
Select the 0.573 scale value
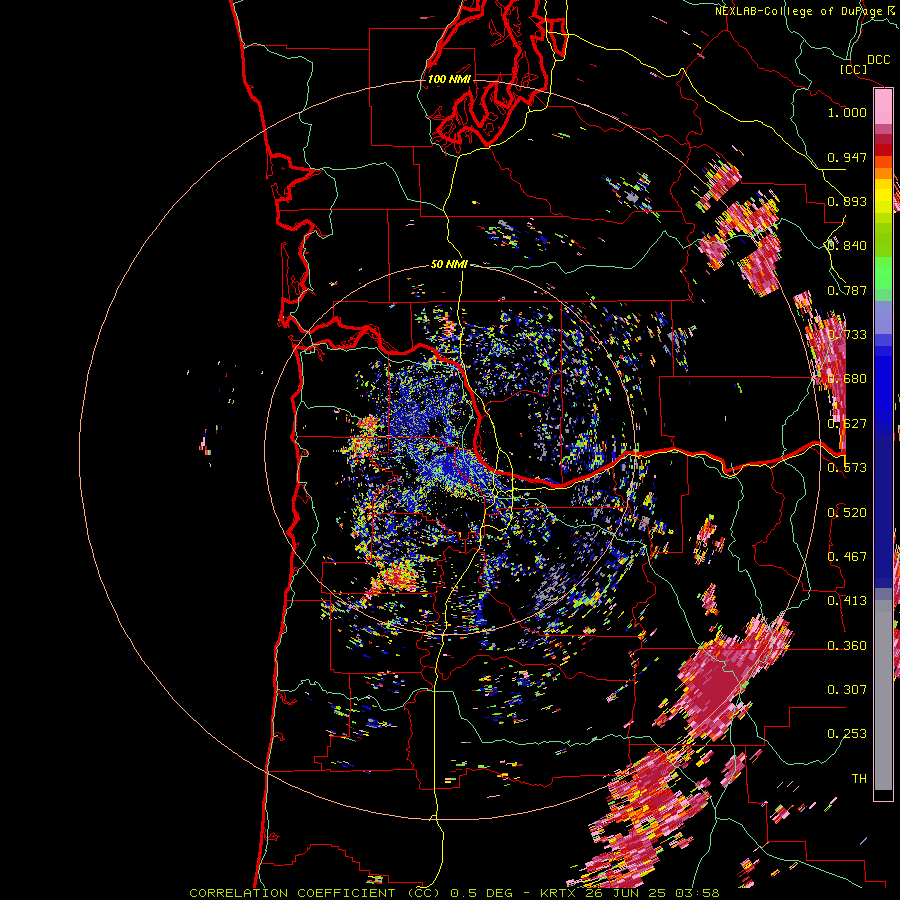coord(847,468)
